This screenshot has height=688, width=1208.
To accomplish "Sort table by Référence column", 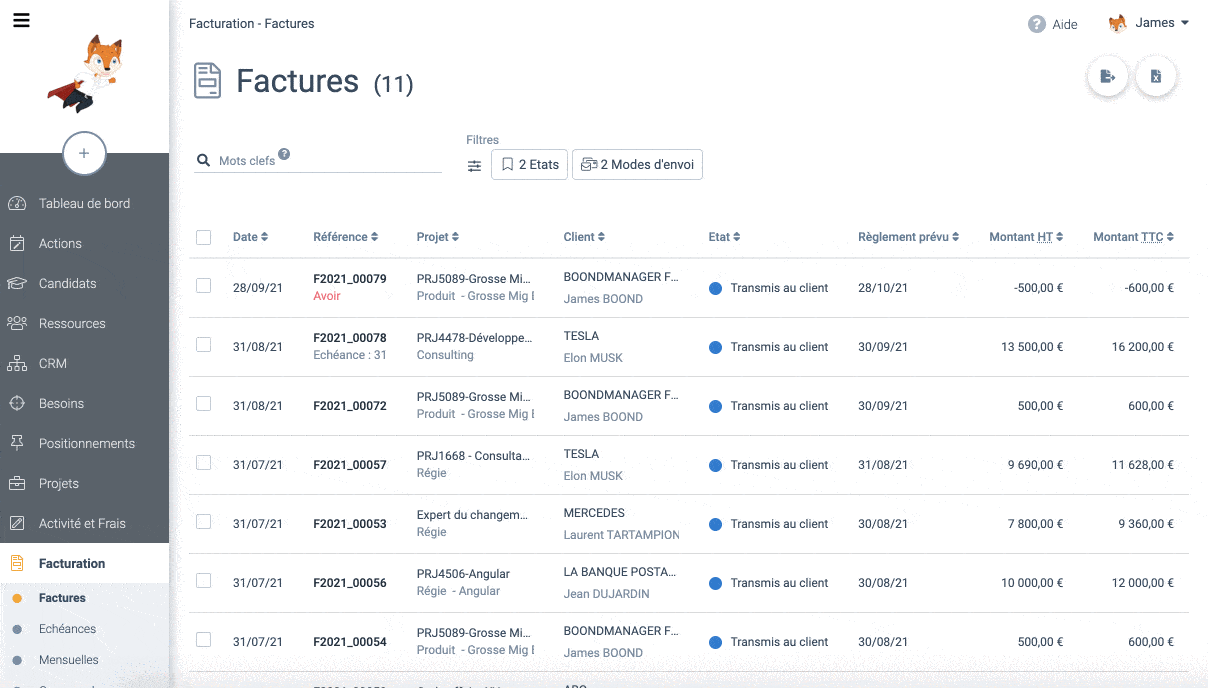I will pyautogui.click(x=345, y=237).
